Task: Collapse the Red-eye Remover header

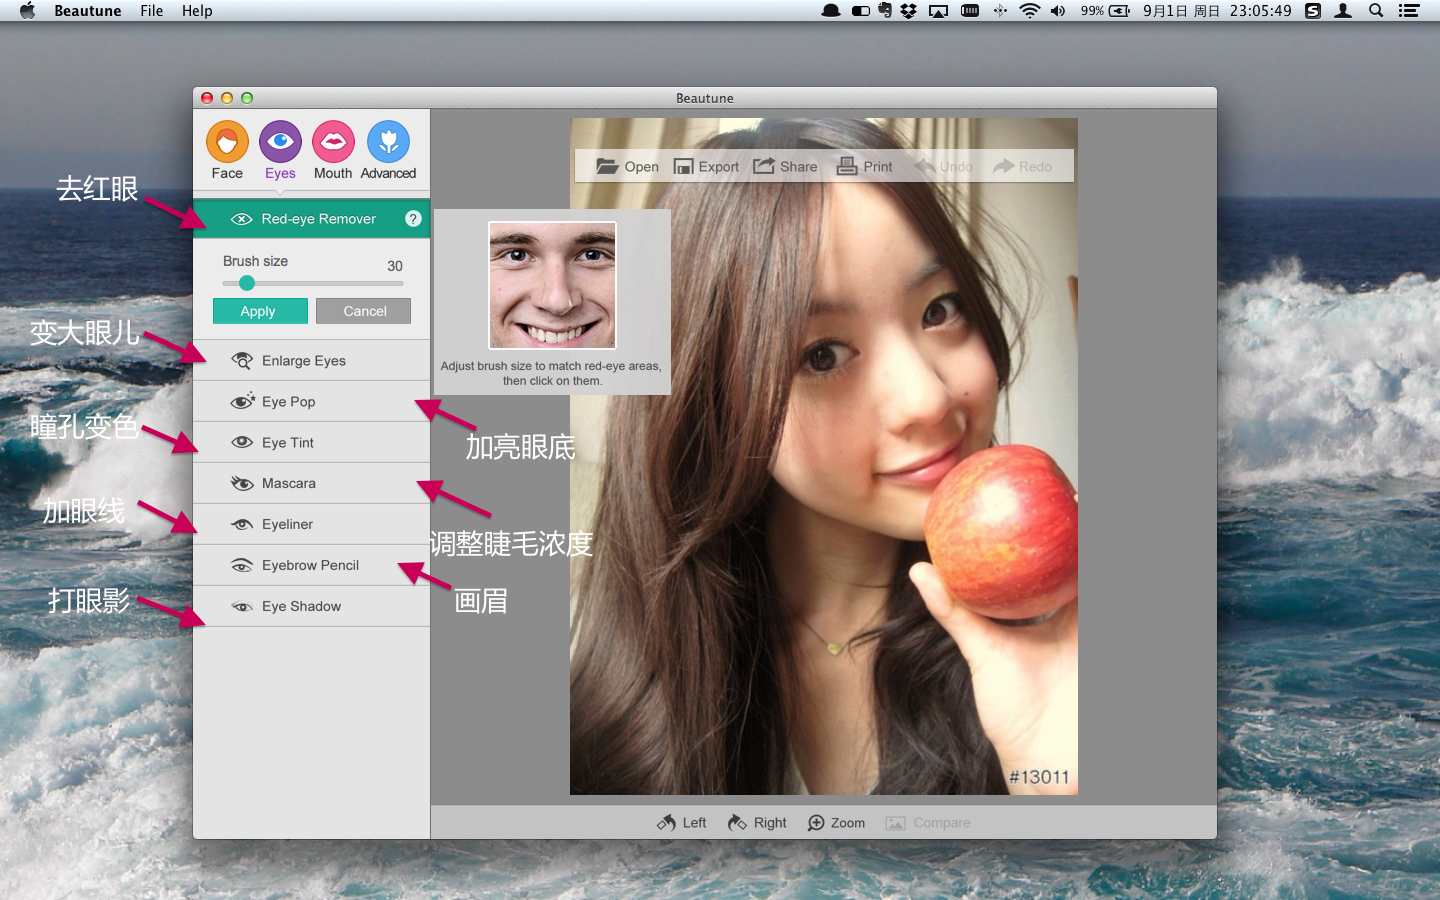Action: point(311,219)
